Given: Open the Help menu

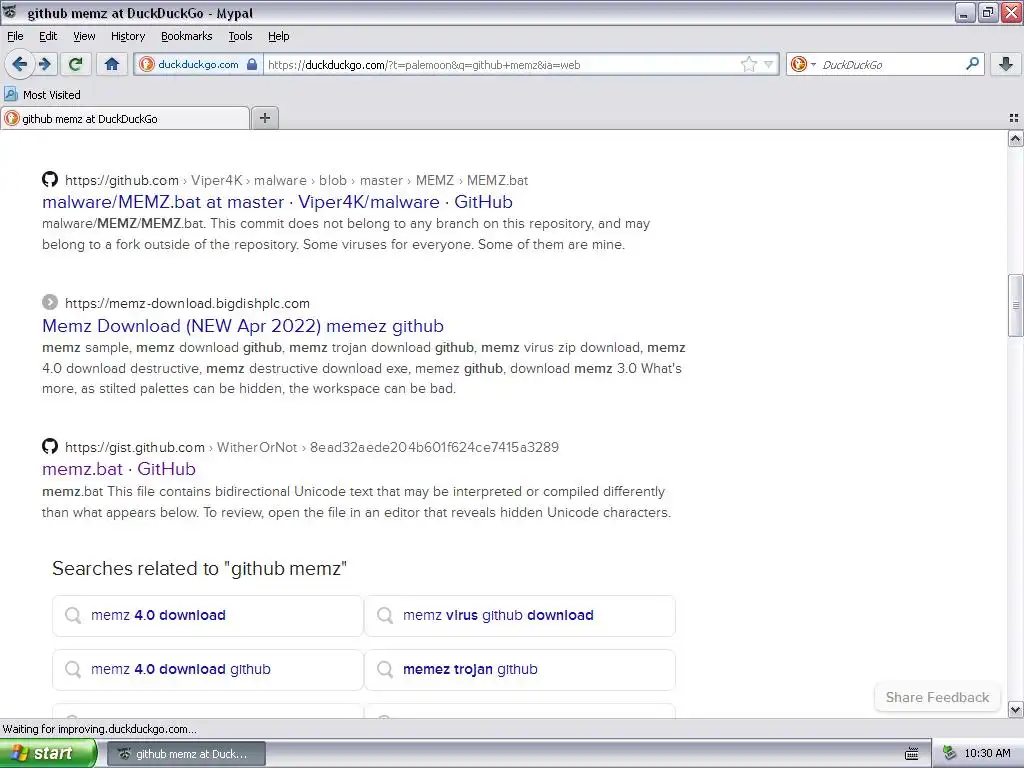Looking at the screenshot, I should 279,36.
